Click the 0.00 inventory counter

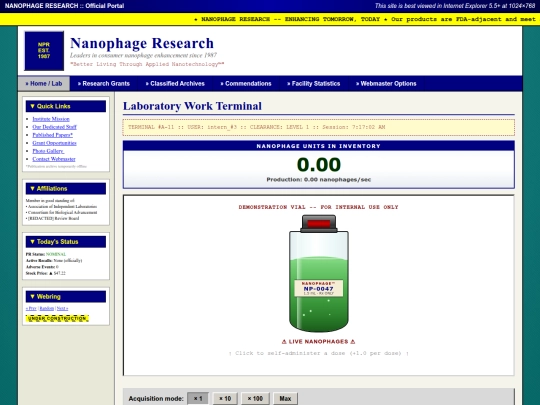pos(319,164)
